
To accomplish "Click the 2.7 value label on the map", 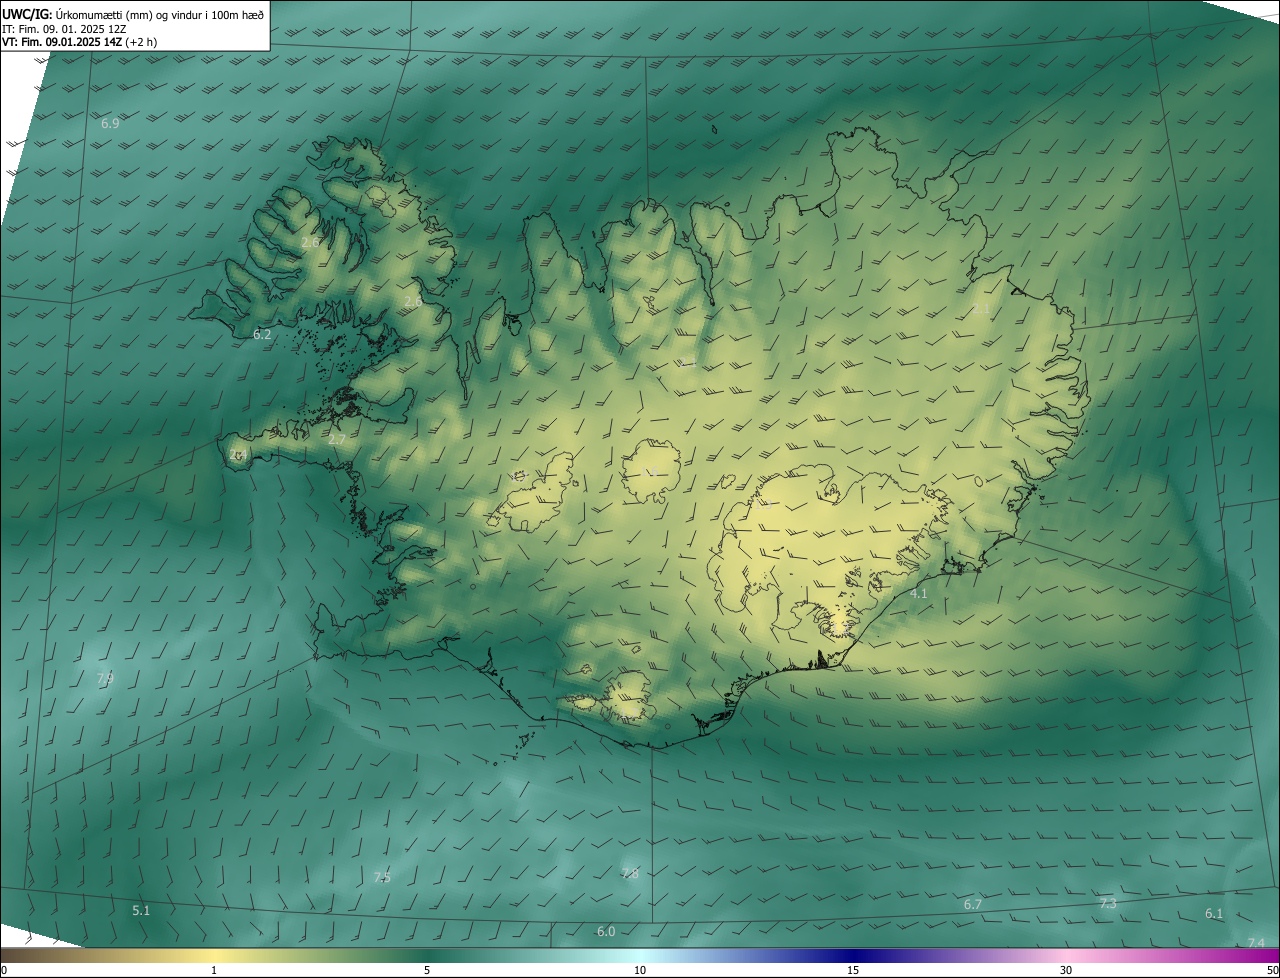I will pos(337,439).
